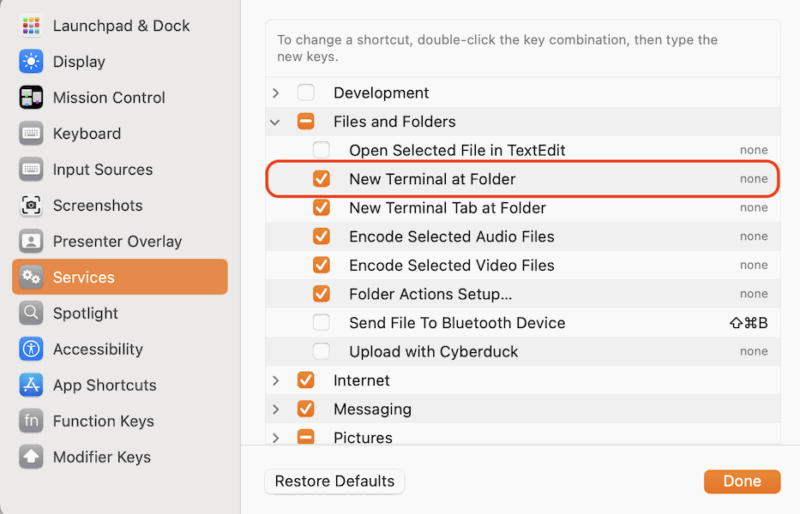Click Restore Defaults button
Viewport: 800px width, 514px height.
[x=335, y=481]
